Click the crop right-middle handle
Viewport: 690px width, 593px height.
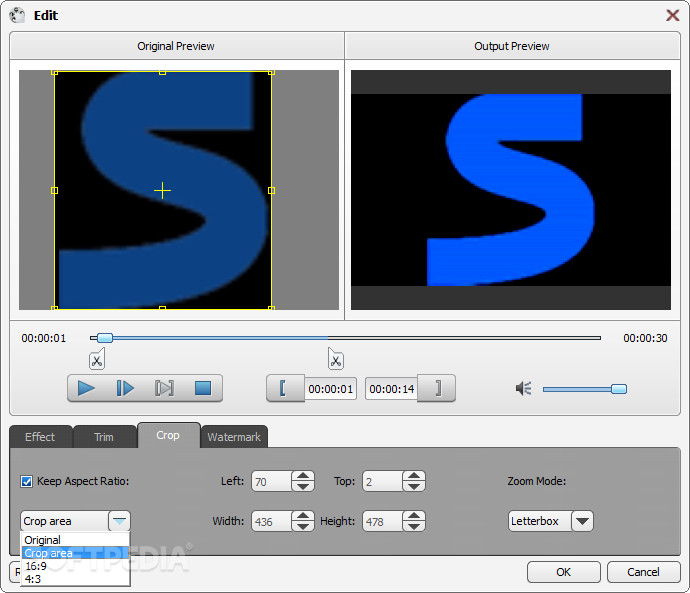(x=271, y=190)
